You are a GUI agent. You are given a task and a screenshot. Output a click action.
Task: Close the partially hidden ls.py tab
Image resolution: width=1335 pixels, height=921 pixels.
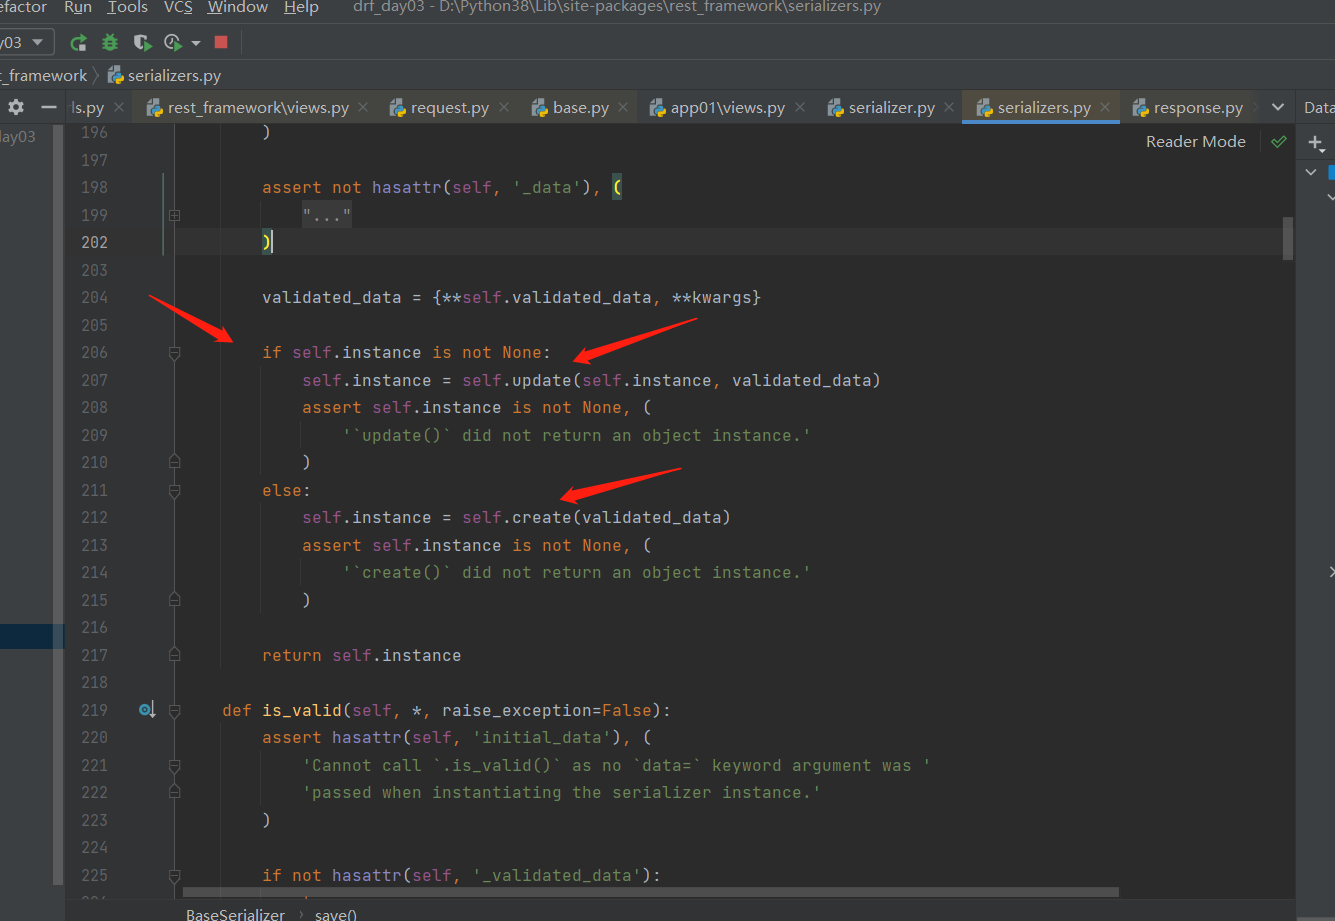point(118,107)
